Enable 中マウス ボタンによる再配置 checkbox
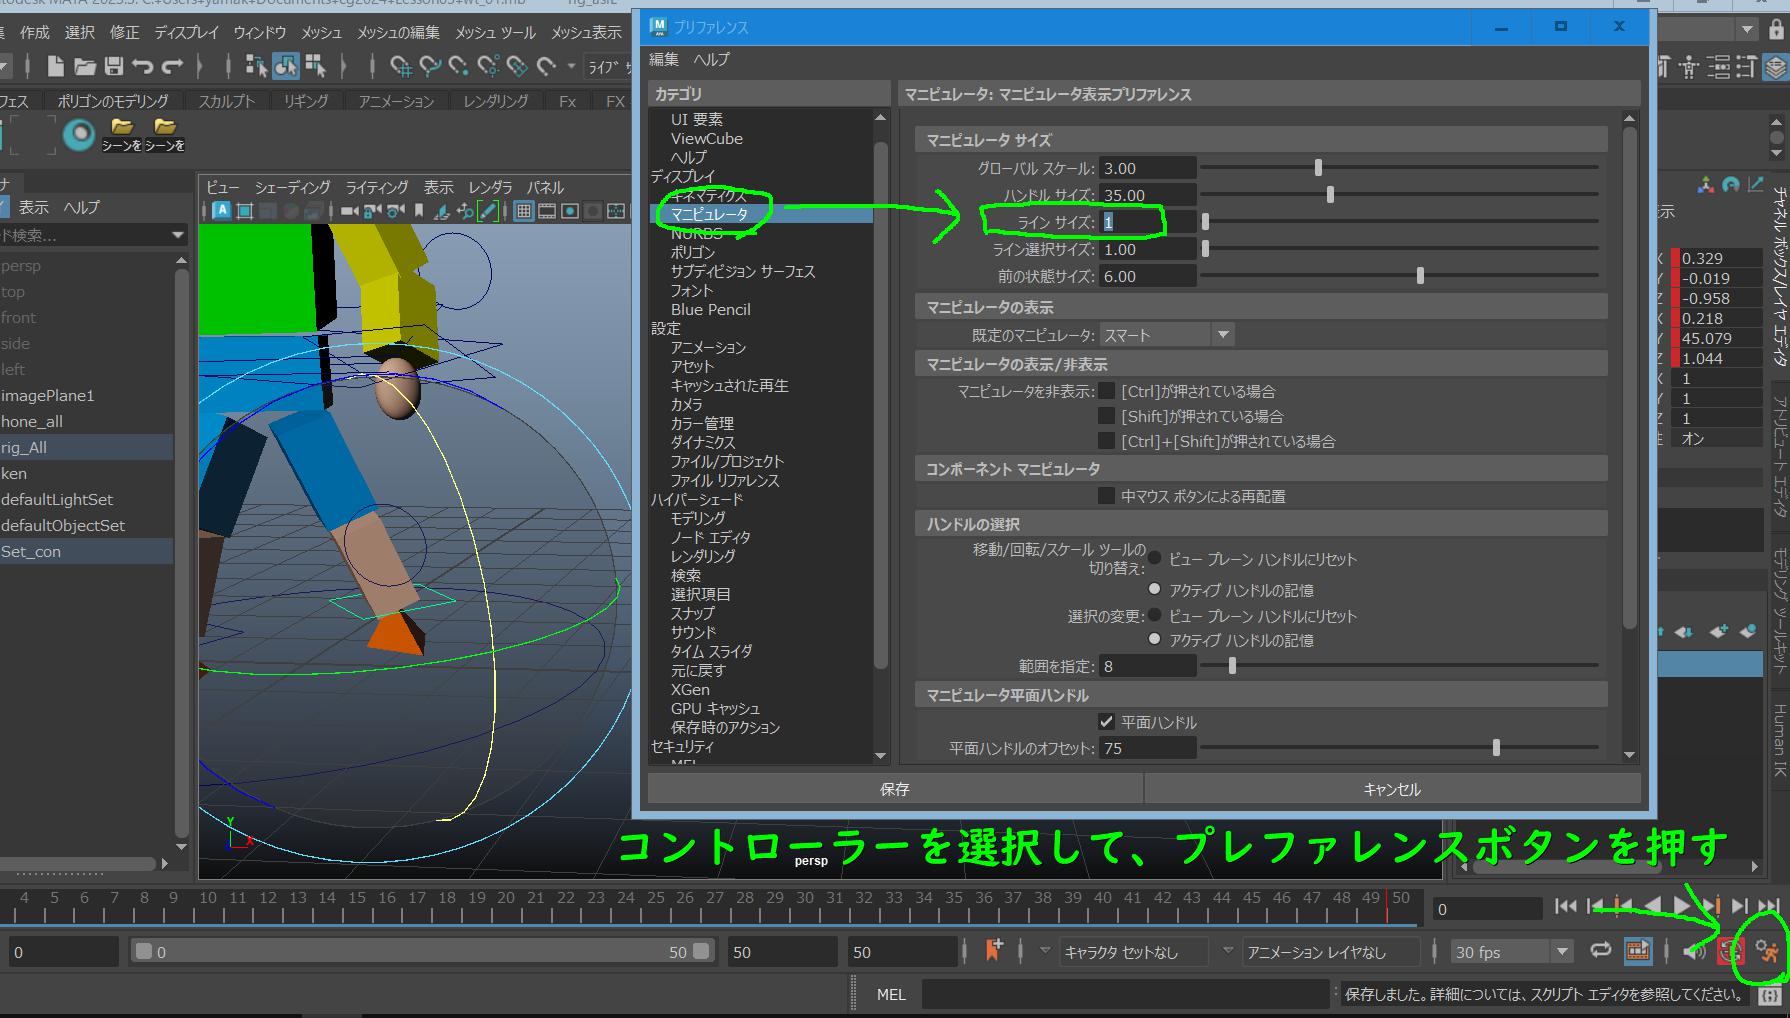The image size is (1790, 1018). 1106,495
